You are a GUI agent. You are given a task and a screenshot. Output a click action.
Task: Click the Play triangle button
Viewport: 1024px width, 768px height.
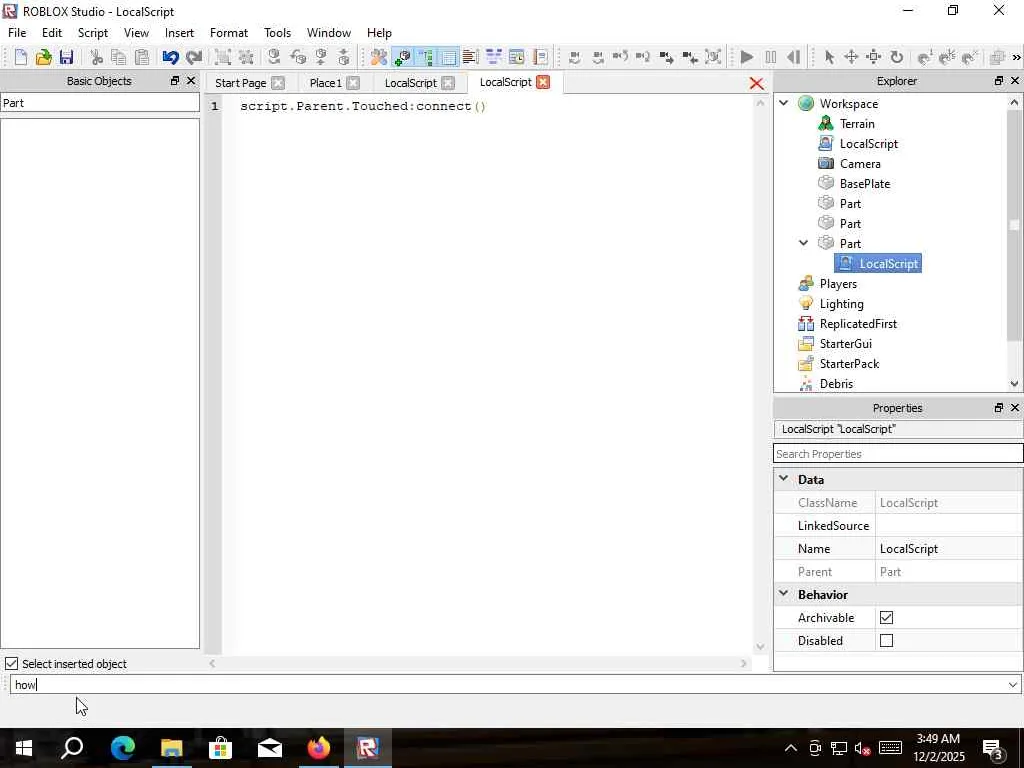click(747, 57)
